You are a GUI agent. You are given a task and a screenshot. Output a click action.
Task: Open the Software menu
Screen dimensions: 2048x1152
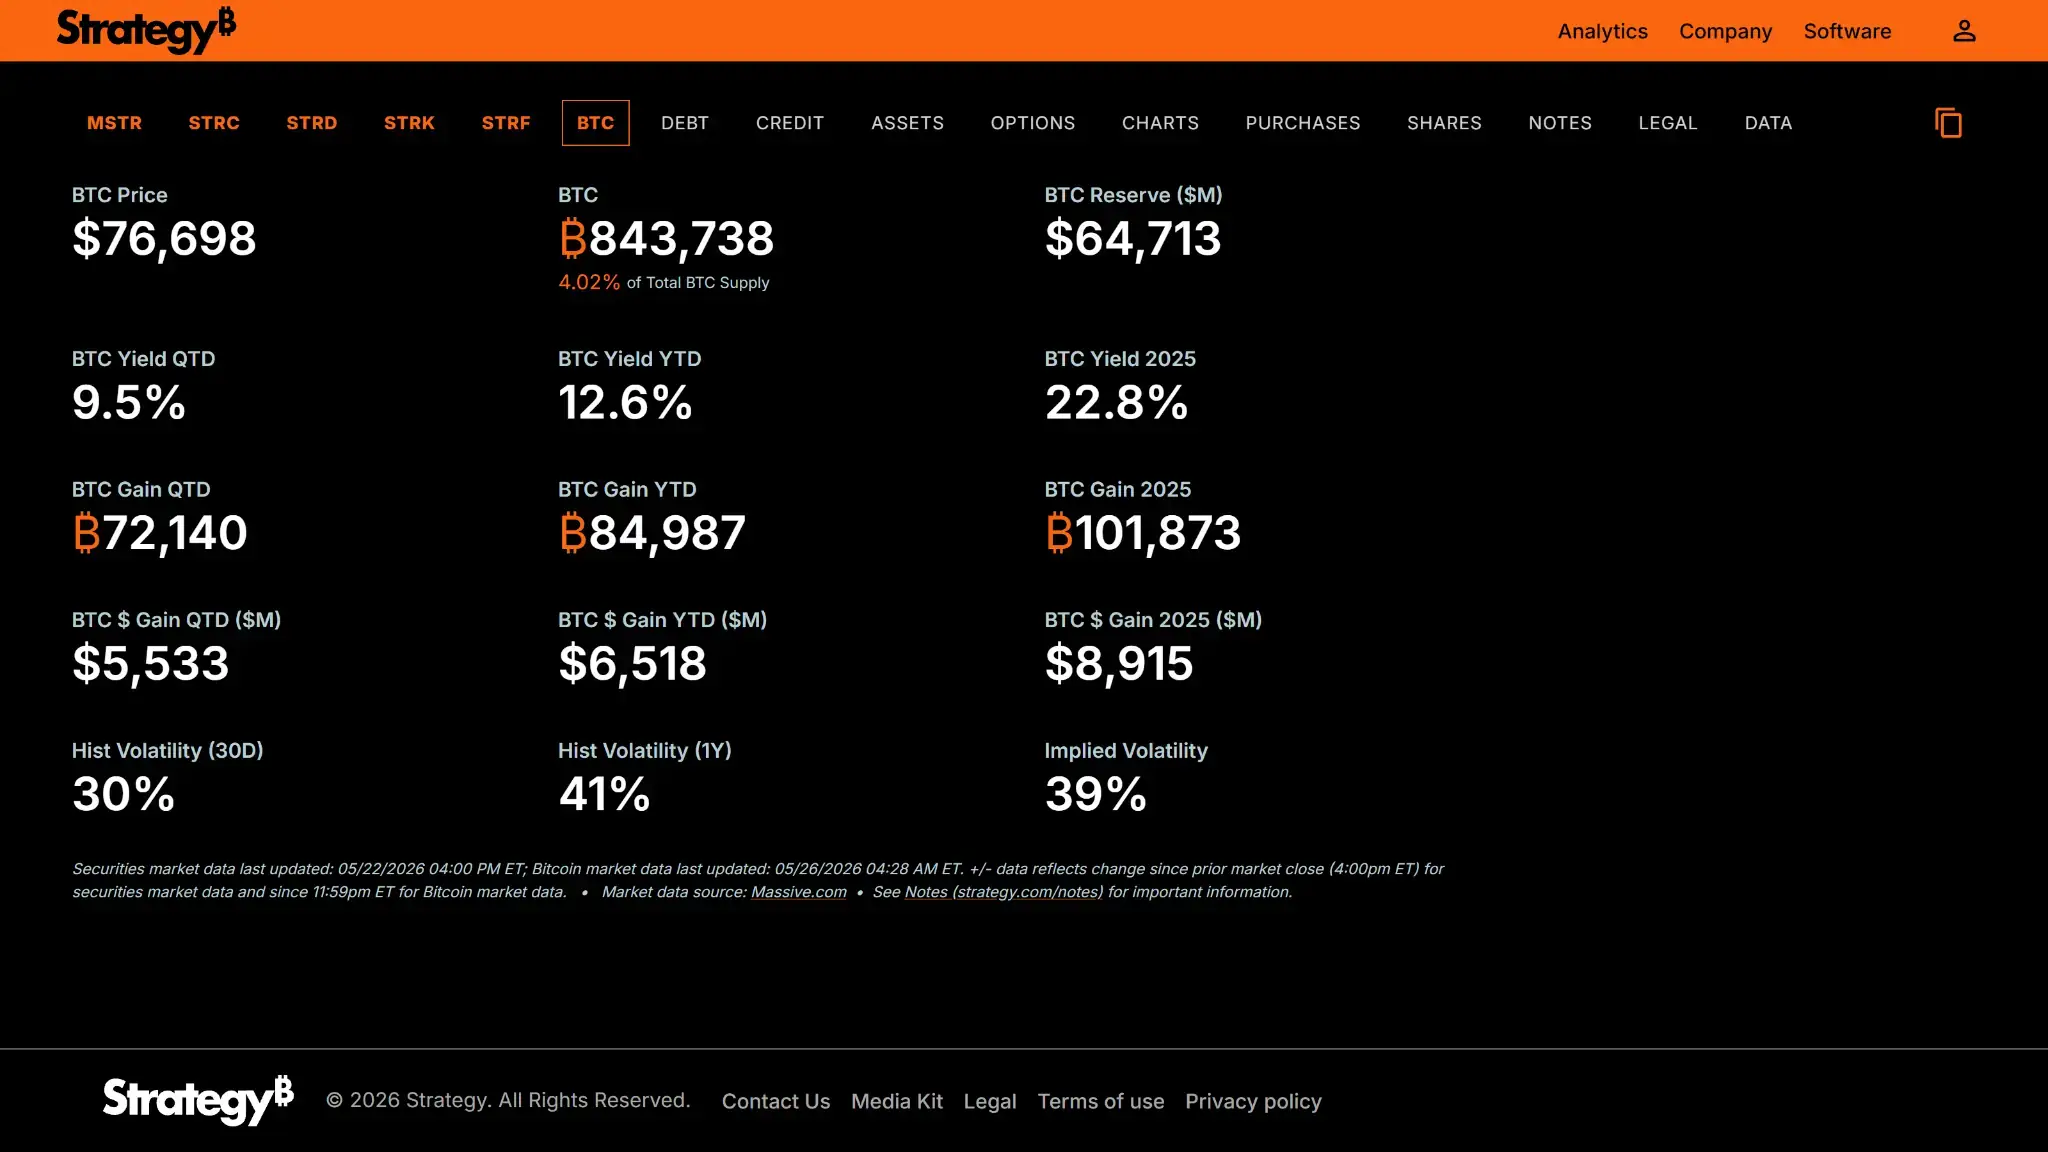coord(1847,31)
